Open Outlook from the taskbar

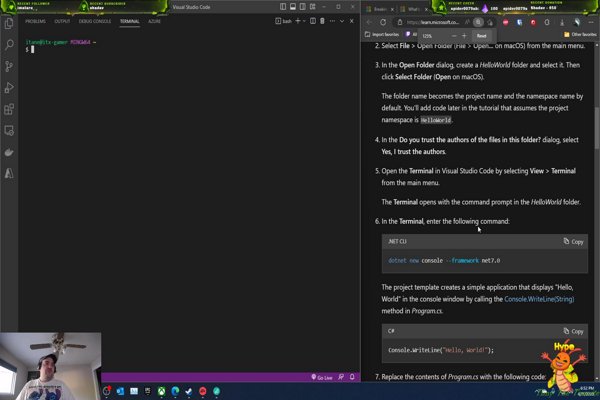tap(120, 391)
